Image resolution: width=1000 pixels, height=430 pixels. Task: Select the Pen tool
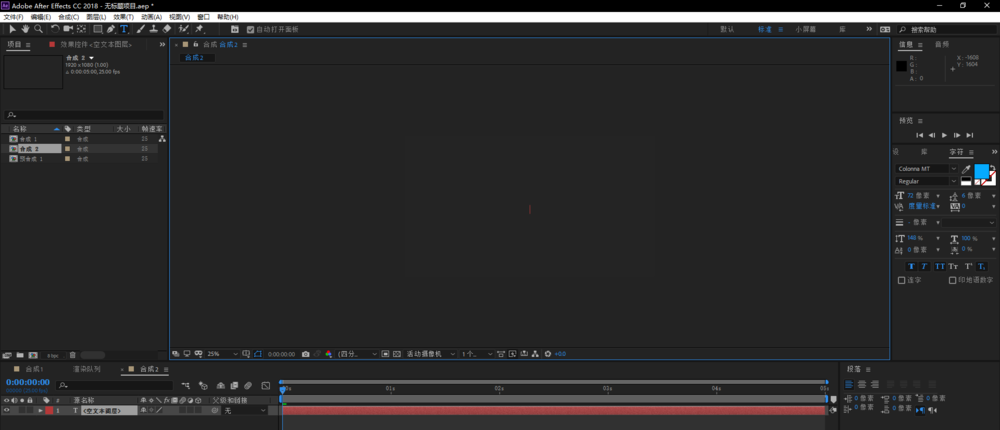[111, 29]
